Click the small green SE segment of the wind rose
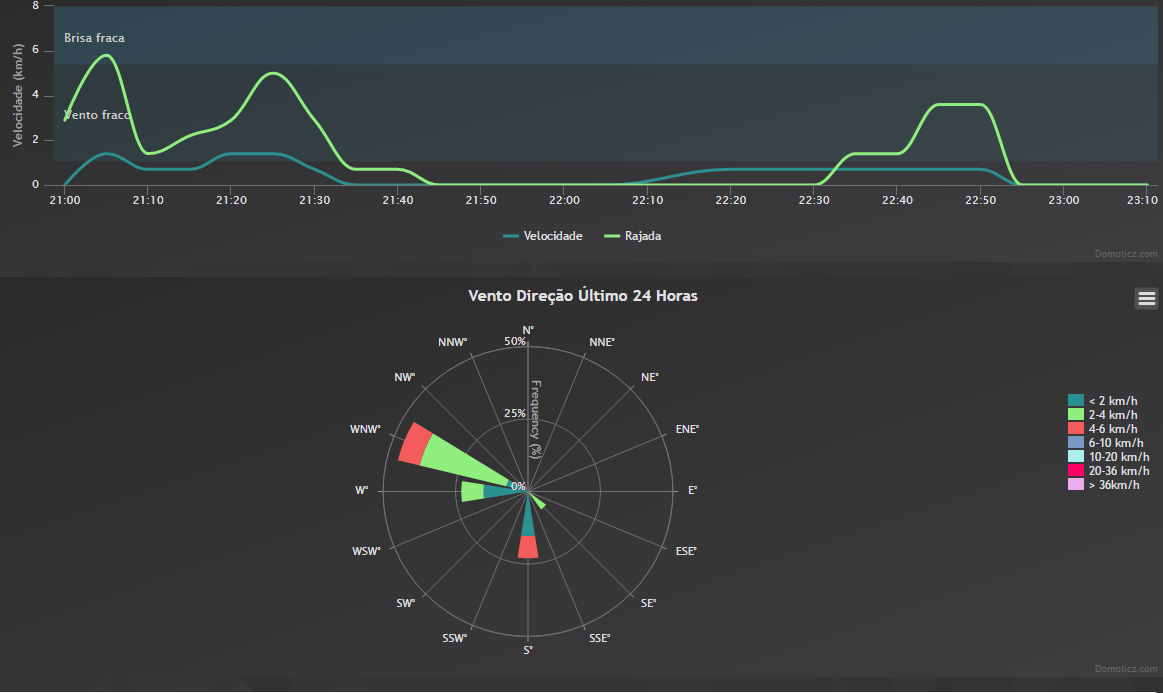Viewport: 1163px width, 693px height. (x=540, y=504)
